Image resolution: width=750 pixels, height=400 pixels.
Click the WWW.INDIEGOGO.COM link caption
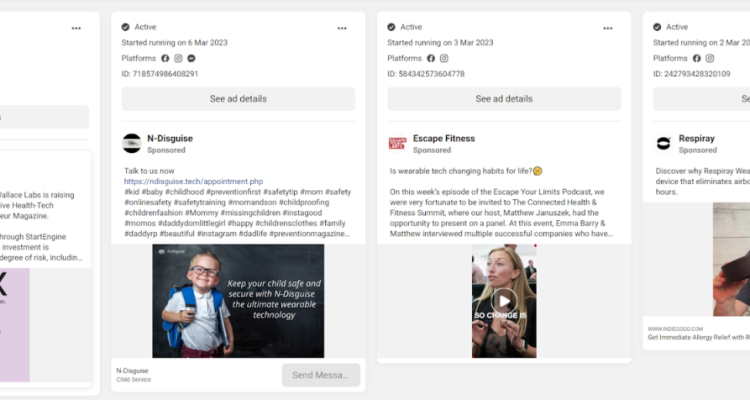(x=675, y=329)
